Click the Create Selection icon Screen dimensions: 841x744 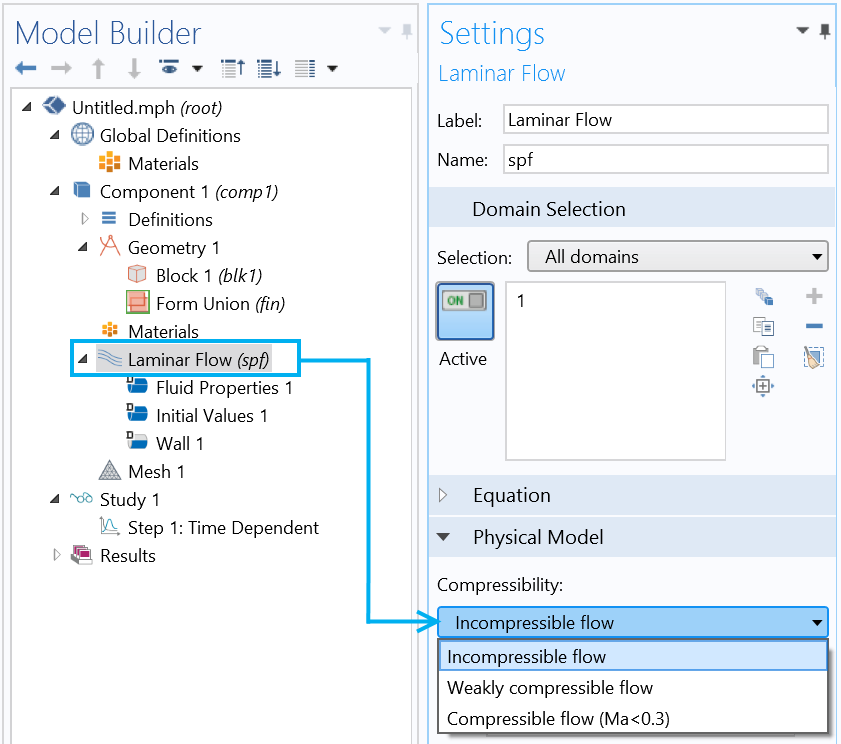(x=764, y=297)
